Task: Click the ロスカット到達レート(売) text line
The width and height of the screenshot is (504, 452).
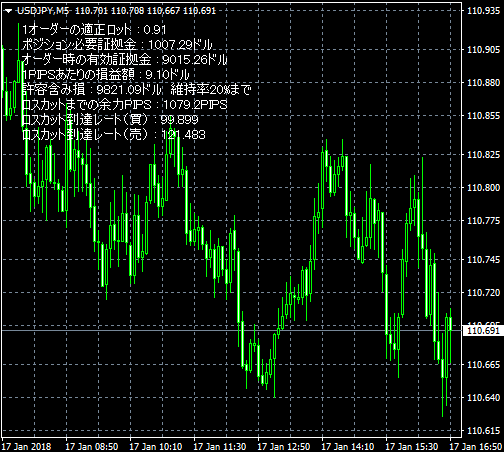Action: pos(114,135)
